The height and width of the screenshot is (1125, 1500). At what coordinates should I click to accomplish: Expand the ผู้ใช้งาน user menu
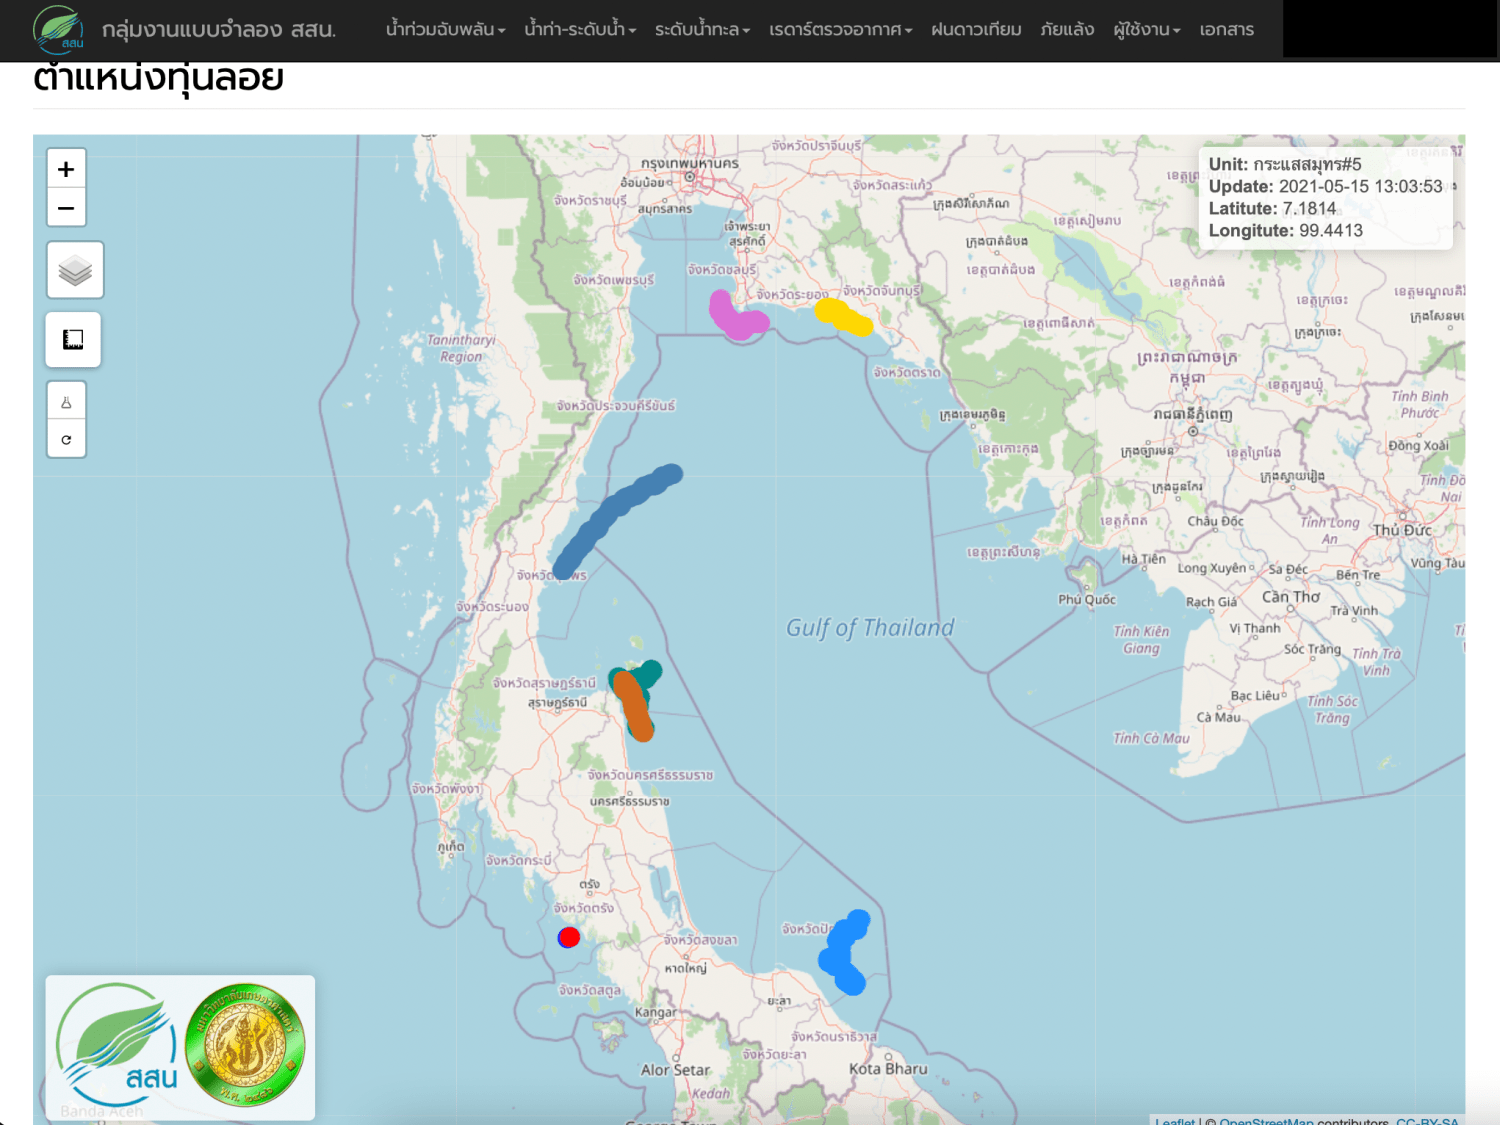[1146, 30]
